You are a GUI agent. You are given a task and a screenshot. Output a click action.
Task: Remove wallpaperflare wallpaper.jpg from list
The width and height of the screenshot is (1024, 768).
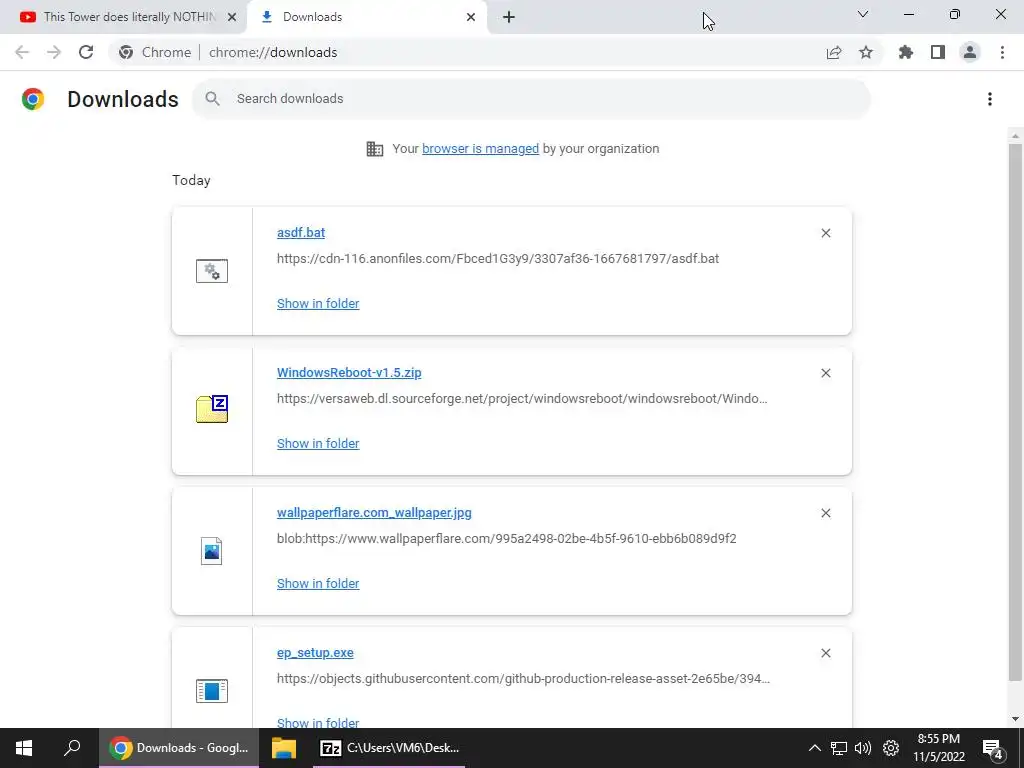pos(825,513)
